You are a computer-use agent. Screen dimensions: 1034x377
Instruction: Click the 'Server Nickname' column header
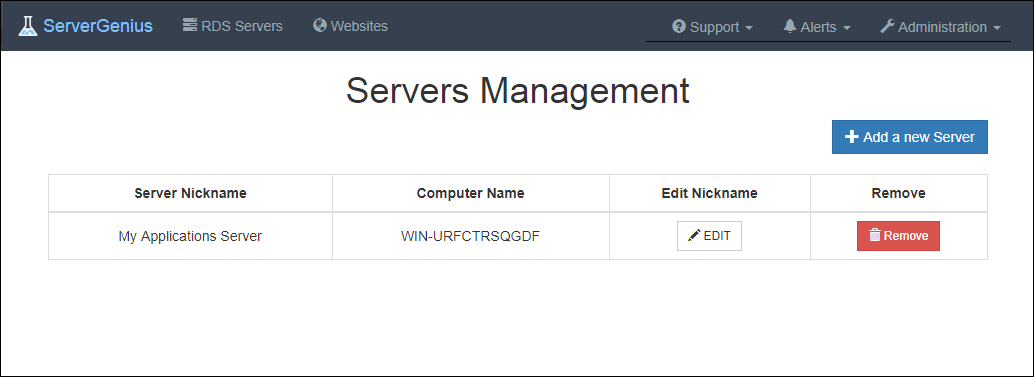(x=190, y=193)
